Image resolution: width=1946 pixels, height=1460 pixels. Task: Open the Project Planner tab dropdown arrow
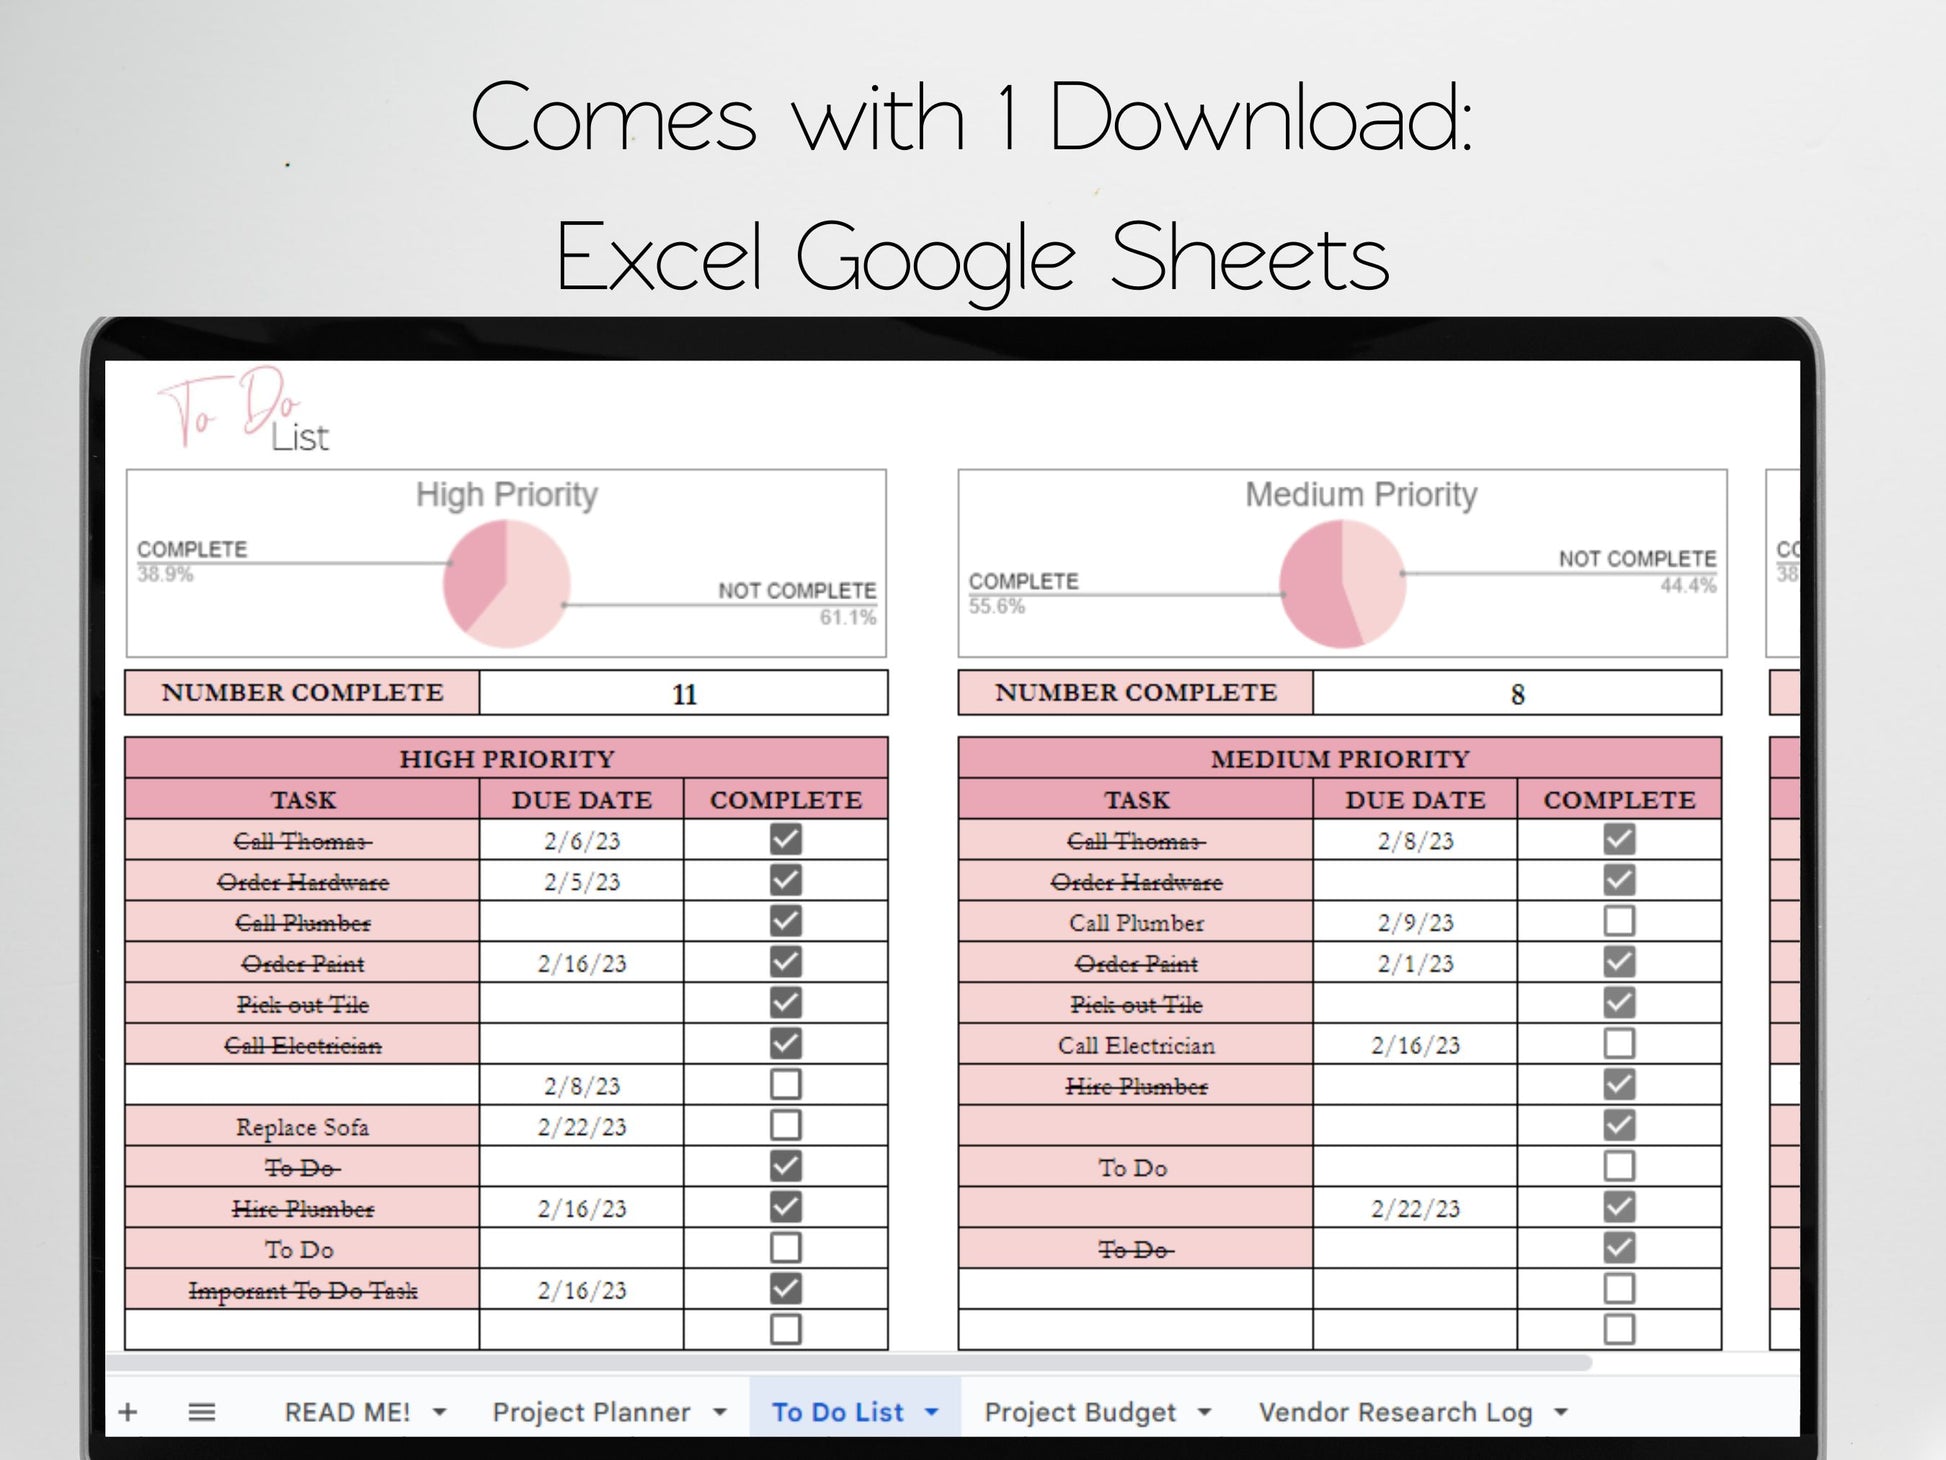click(719, 1412)
